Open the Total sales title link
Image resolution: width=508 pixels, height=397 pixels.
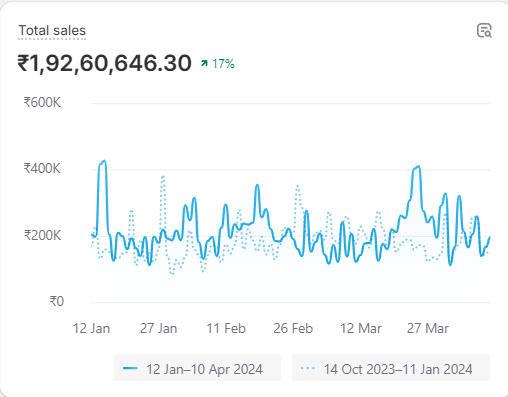point(52,31)
